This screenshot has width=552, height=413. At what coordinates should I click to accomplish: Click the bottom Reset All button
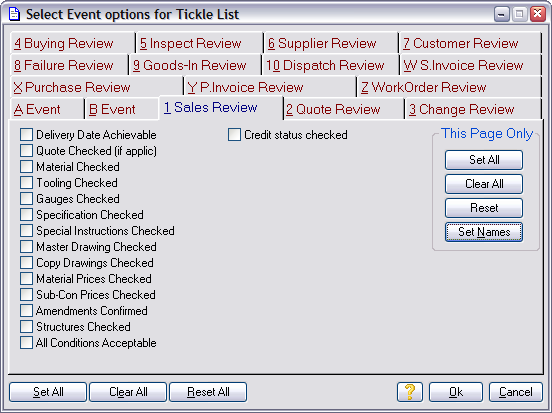pyautogui.click(x=208, y=392)
